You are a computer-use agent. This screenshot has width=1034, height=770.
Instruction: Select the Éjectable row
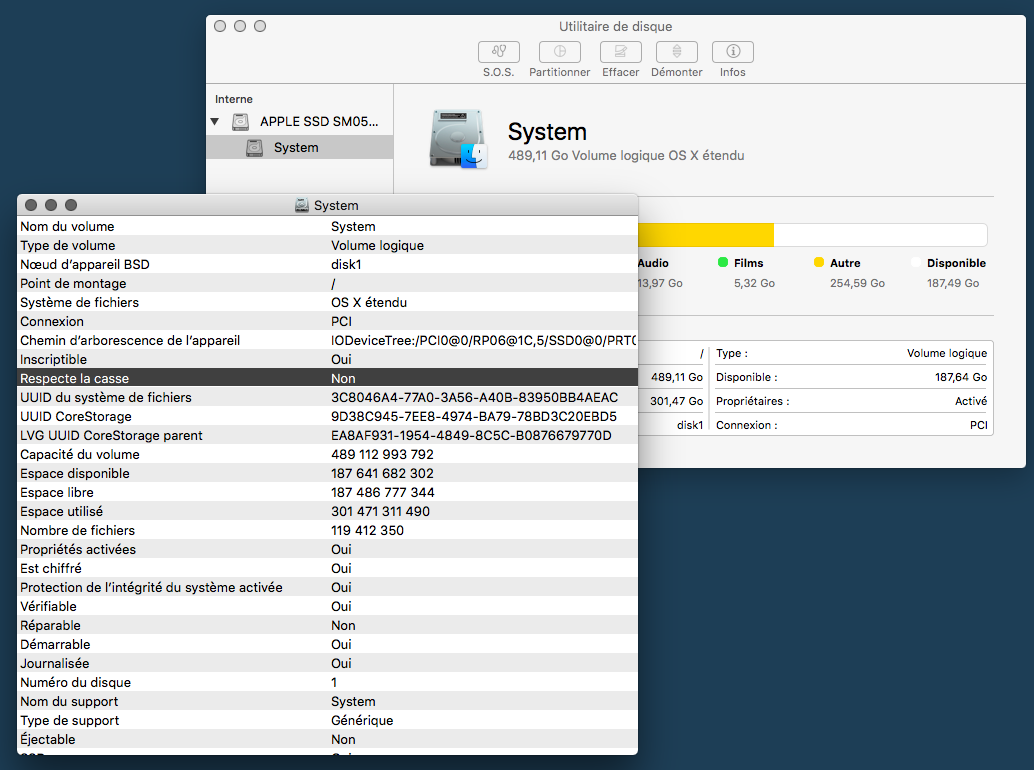pos(327,739)
